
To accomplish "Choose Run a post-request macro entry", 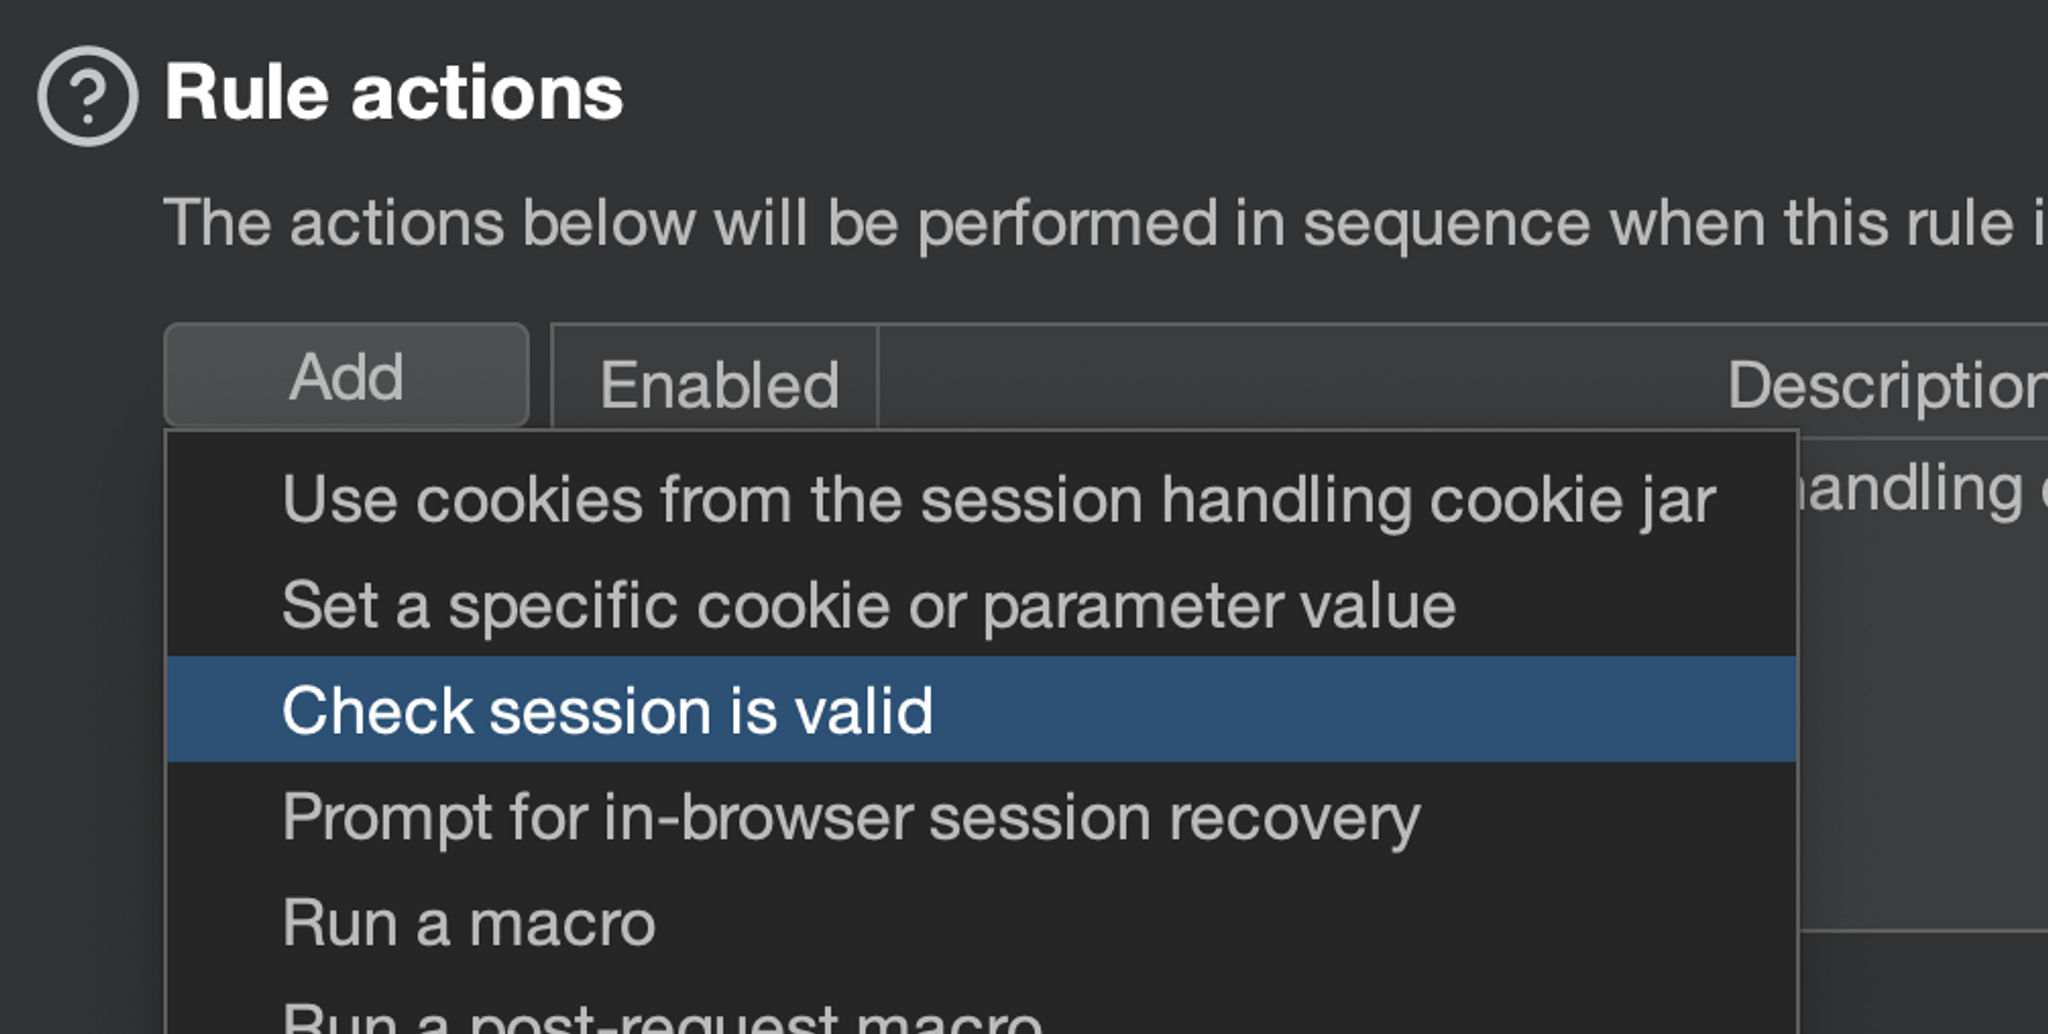I will pos(660,1018).
